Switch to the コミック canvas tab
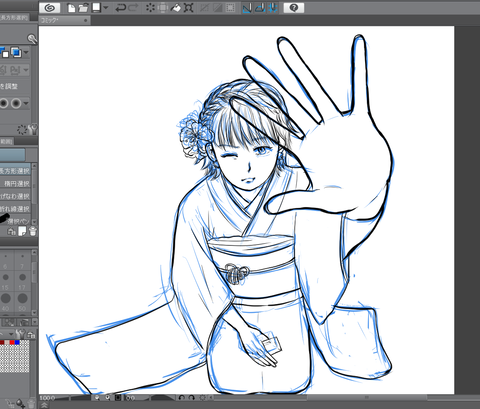480x409 pixels. click(x=64, y=20)
